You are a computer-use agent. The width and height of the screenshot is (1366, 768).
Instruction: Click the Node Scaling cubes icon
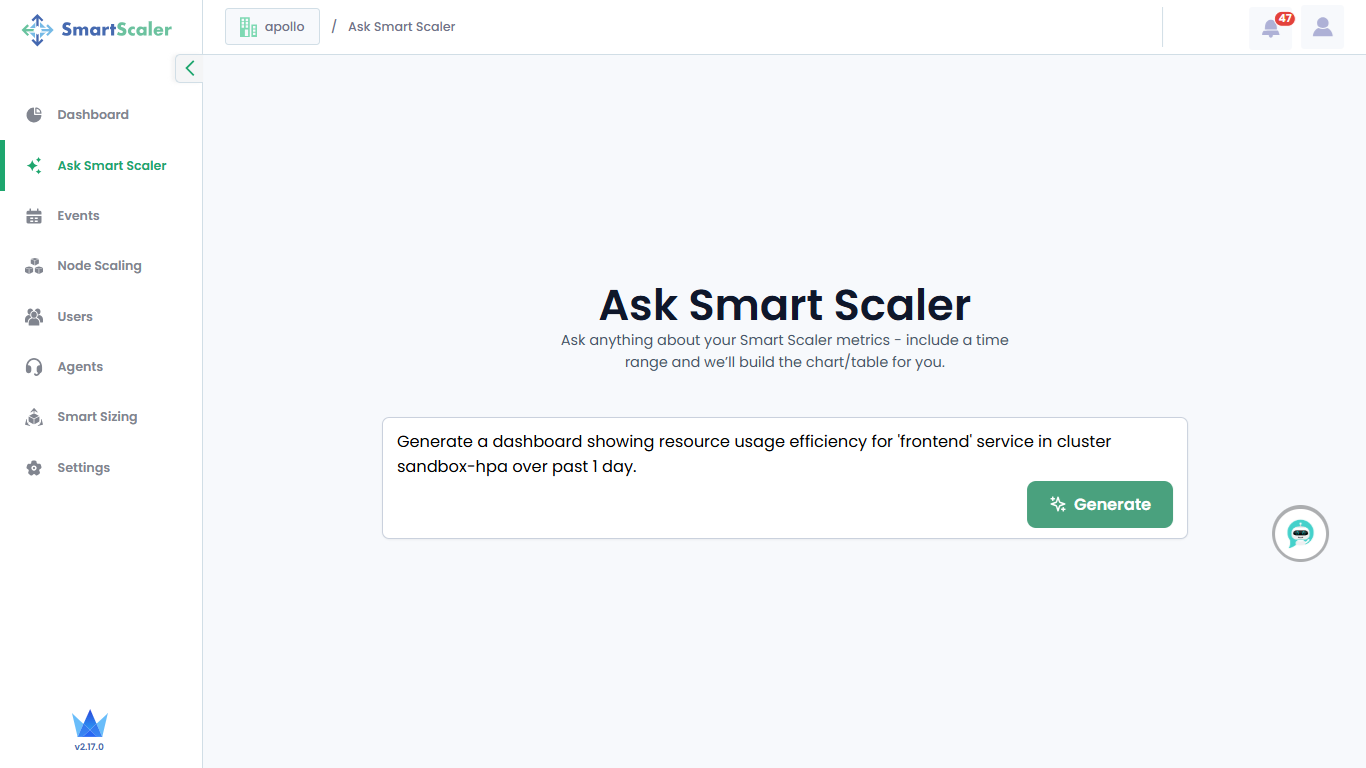(x=34, y=266)
